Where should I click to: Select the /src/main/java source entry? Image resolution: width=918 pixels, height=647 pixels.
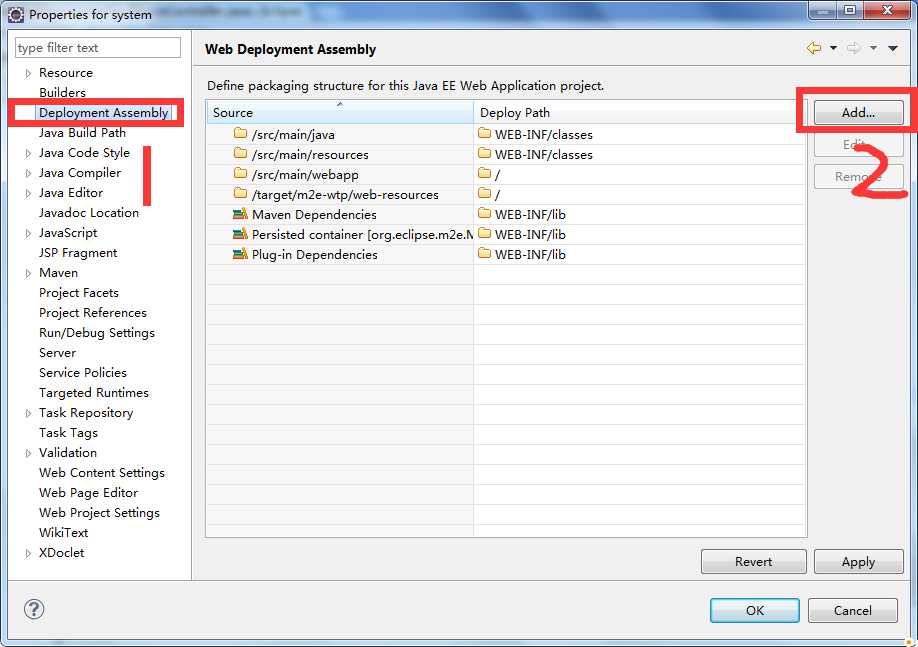tap(293, 135)
